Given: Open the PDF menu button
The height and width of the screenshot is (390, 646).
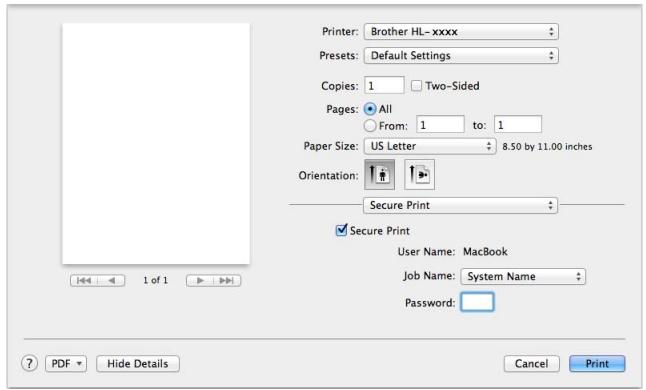Looking at the screenshot, I should 66,364.
